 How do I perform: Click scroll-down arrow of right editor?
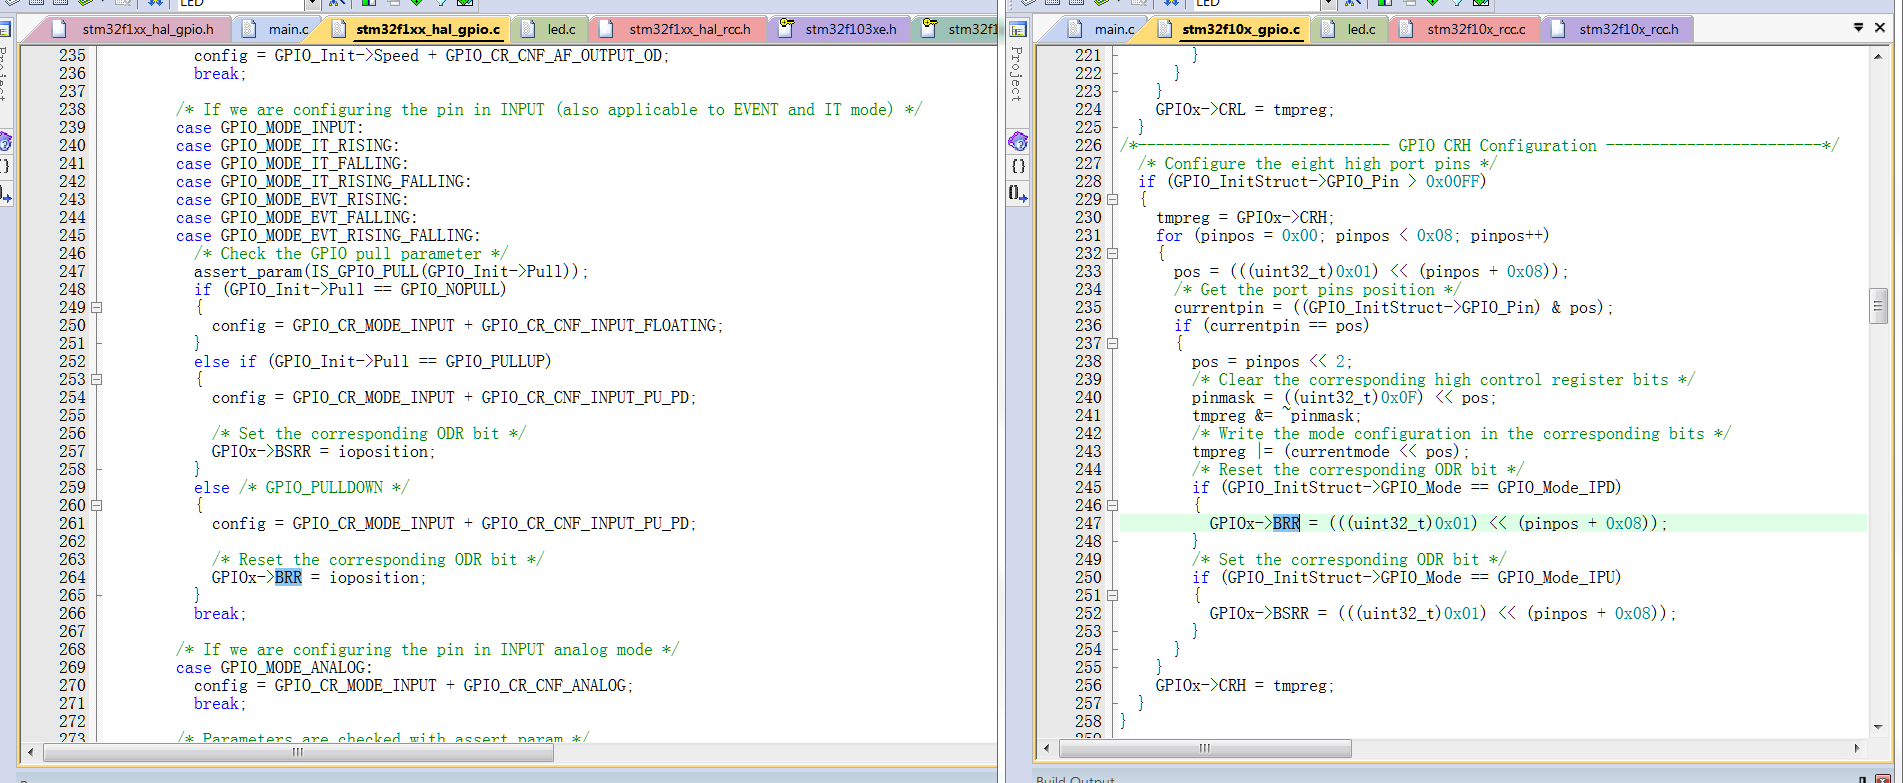click(x=1878, y=727)
